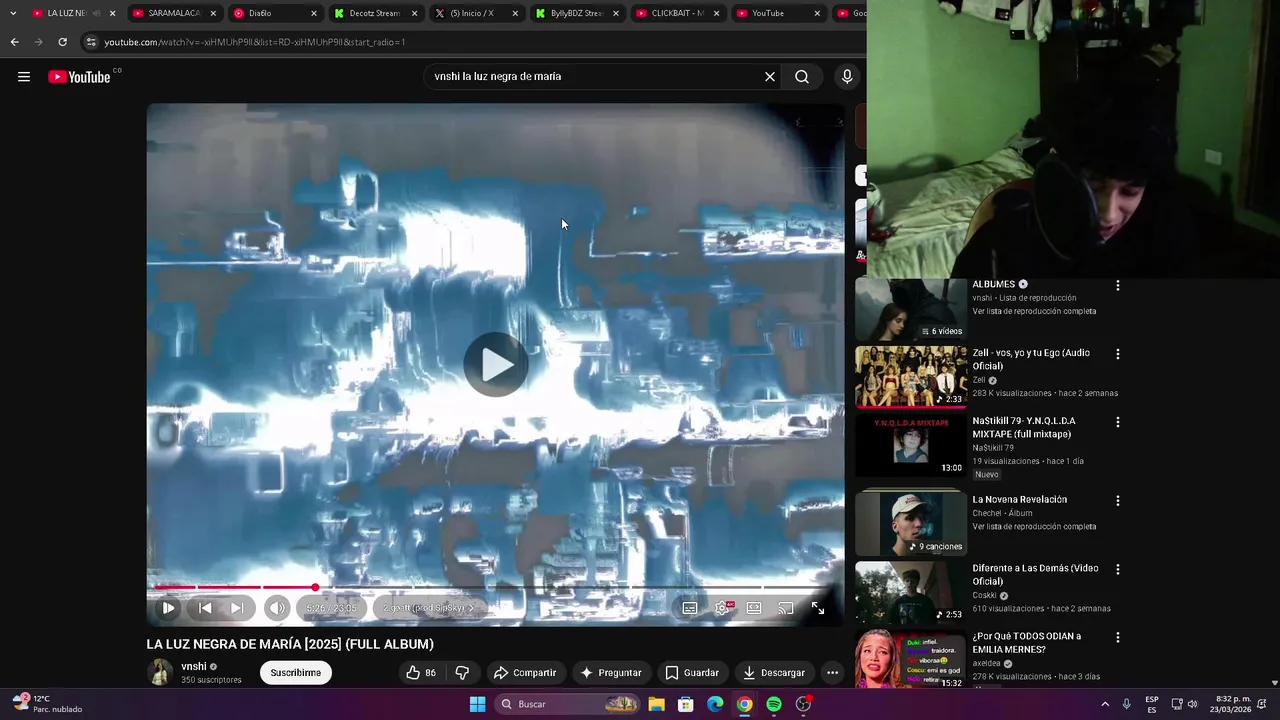The width and height of the screenshot is (1280, 720).
Task: Toggle theater mode
Action: click(754, 608)
